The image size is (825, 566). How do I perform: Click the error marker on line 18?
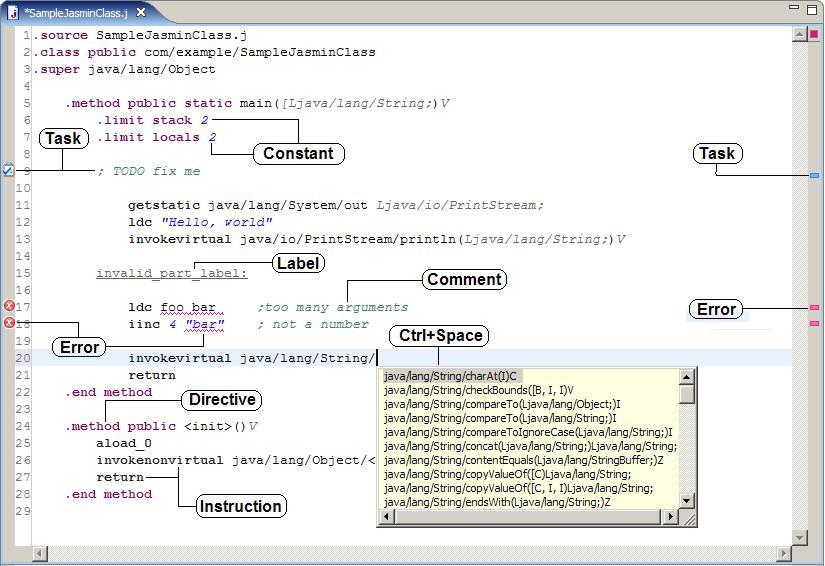(x=9, y=322)
